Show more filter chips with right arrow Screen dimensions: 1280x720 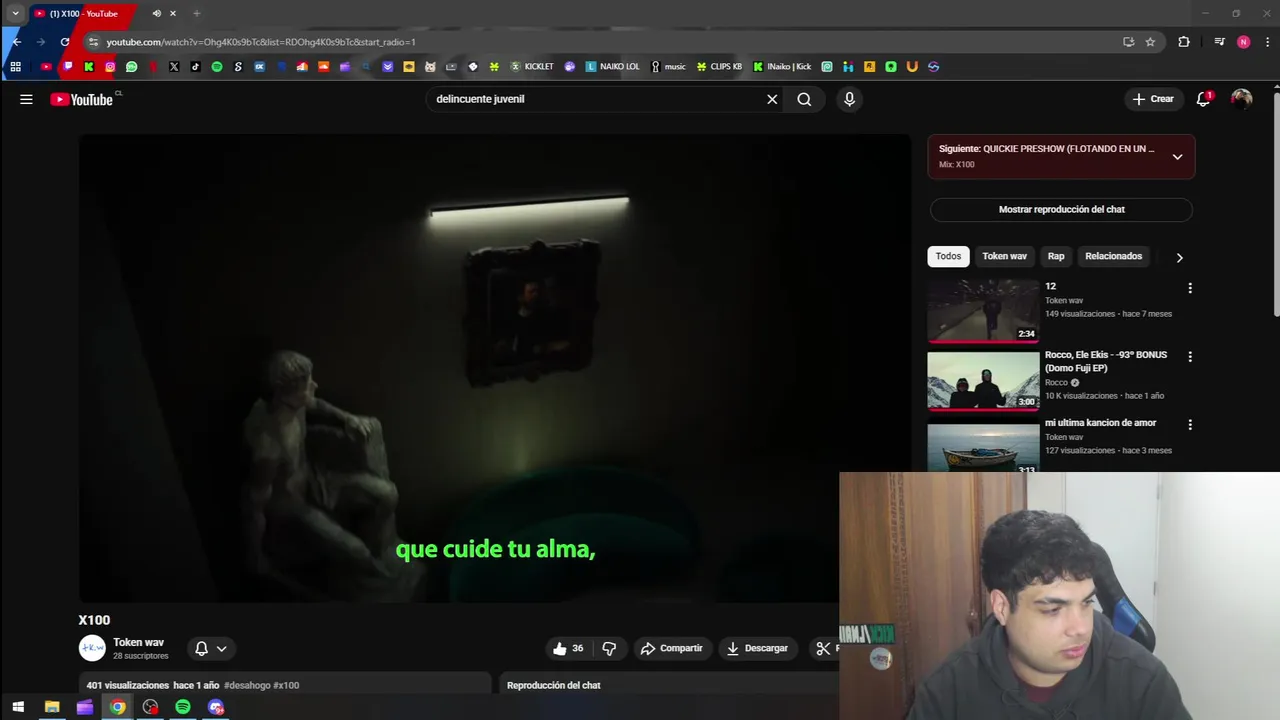click(1179, 257)
